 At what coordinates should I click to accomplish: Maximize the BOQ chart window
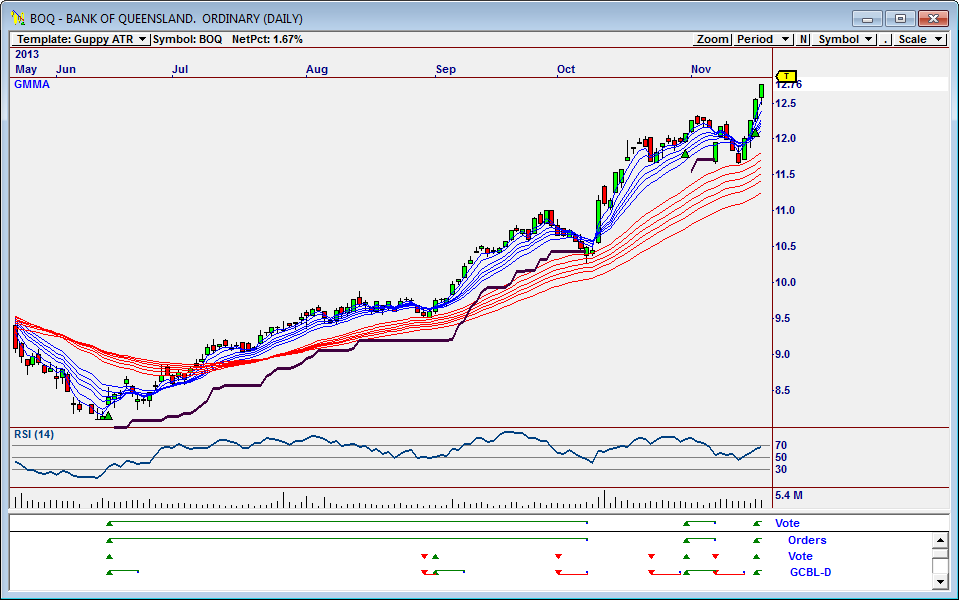tap(900, 19)
